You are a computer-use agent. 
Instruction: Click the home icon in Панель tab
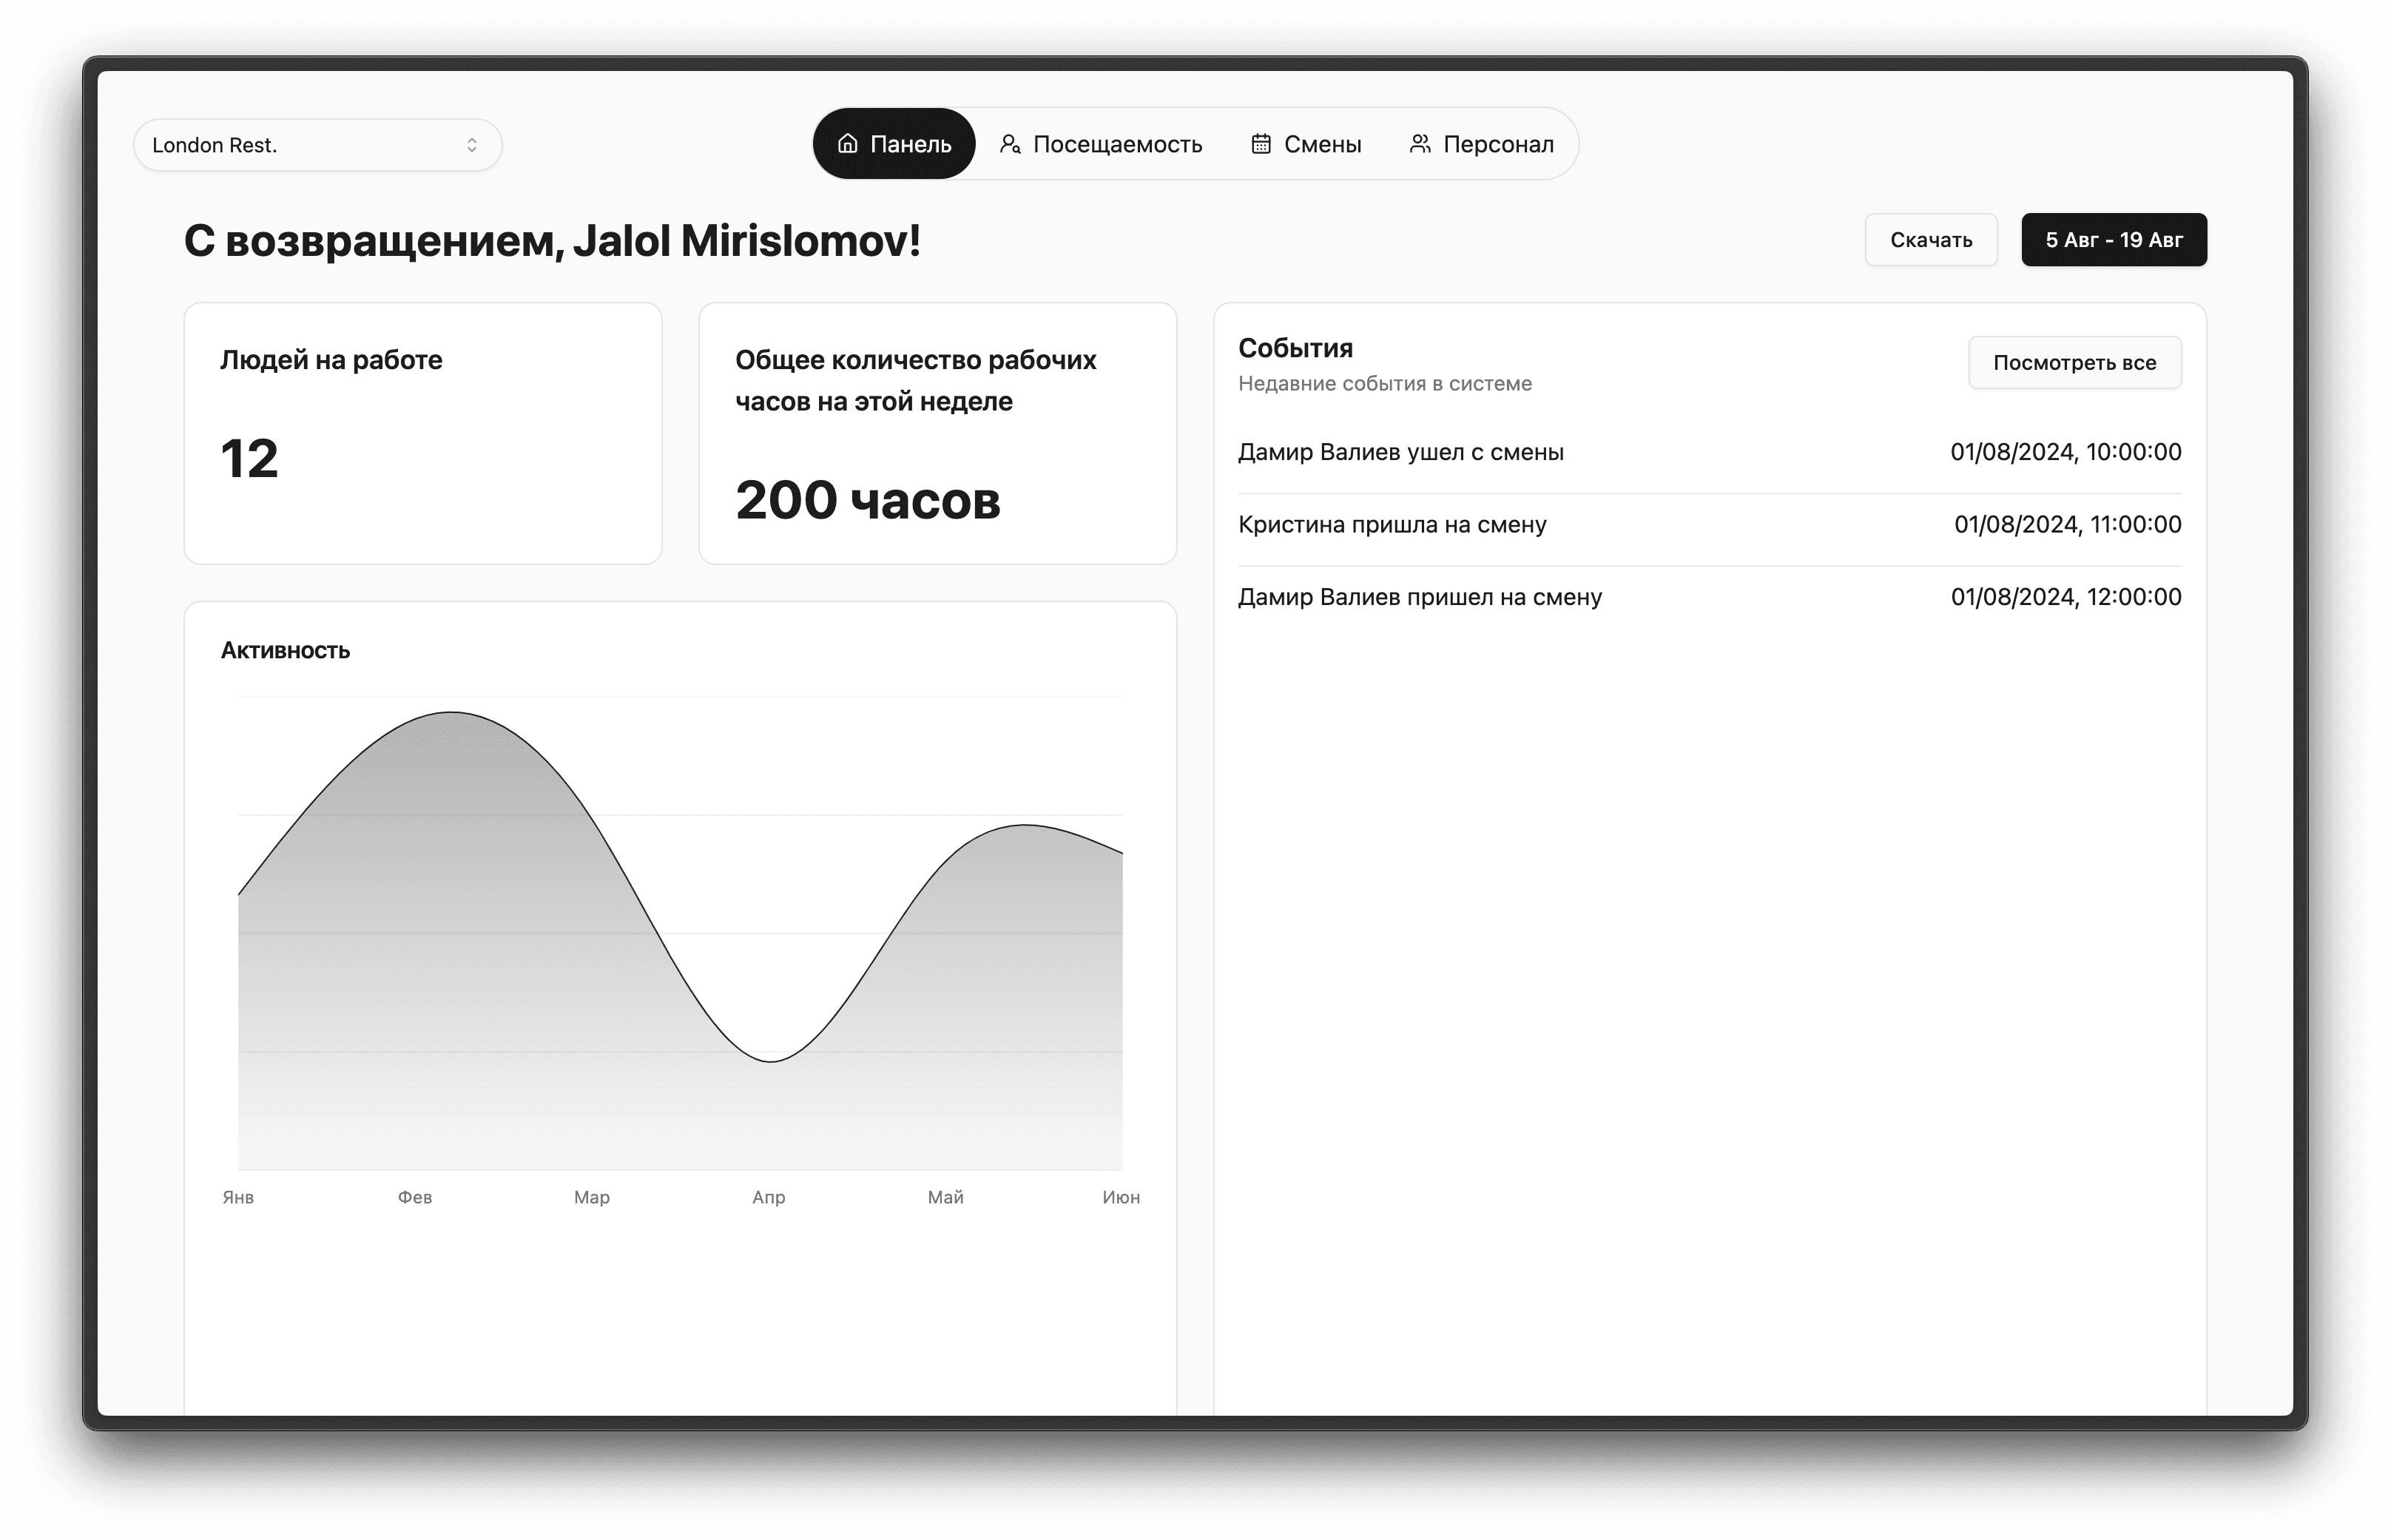[847, 144]
